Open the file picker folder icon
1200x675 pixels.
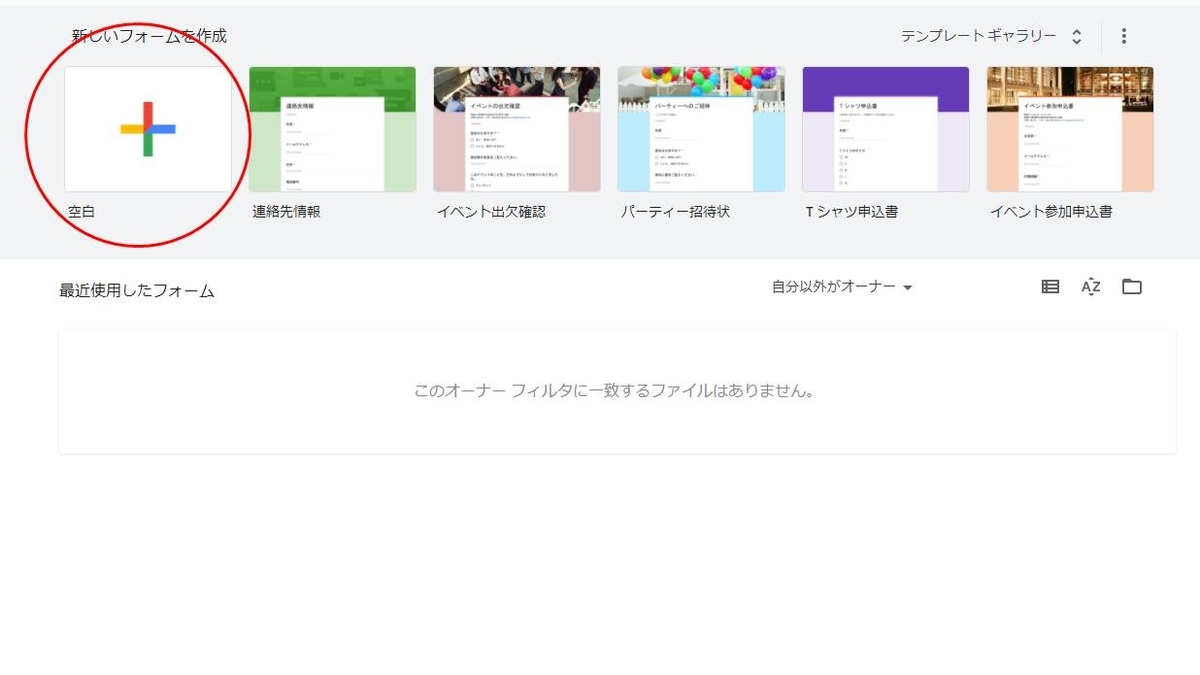1132,287
